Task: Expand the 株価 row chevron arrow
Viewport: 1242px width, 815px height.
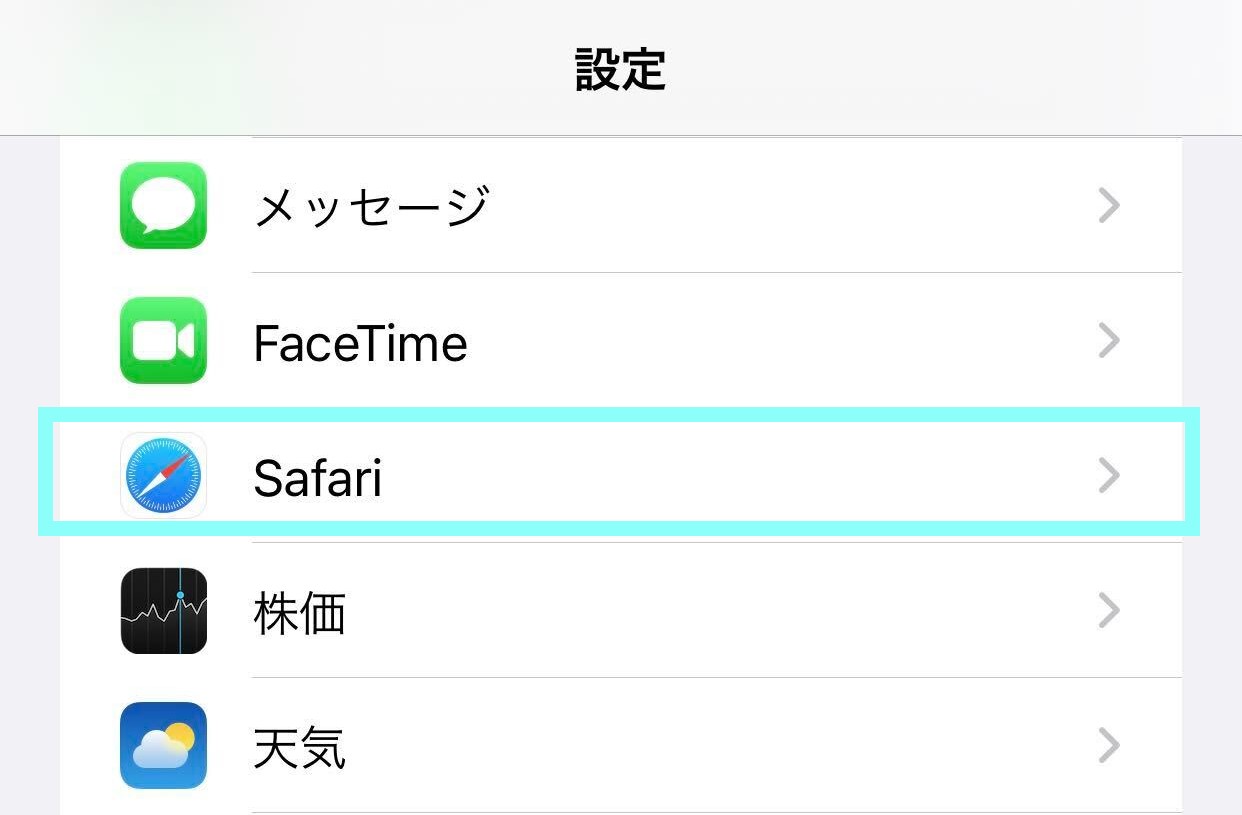Action: pos(1108,610)
